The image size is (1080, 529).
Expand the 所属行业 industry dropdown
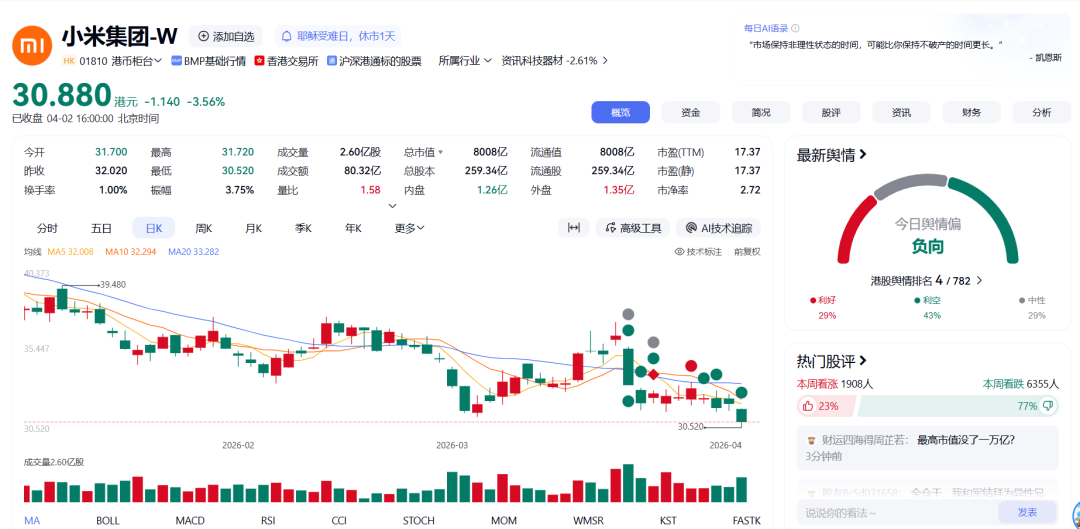click(465, 61)
